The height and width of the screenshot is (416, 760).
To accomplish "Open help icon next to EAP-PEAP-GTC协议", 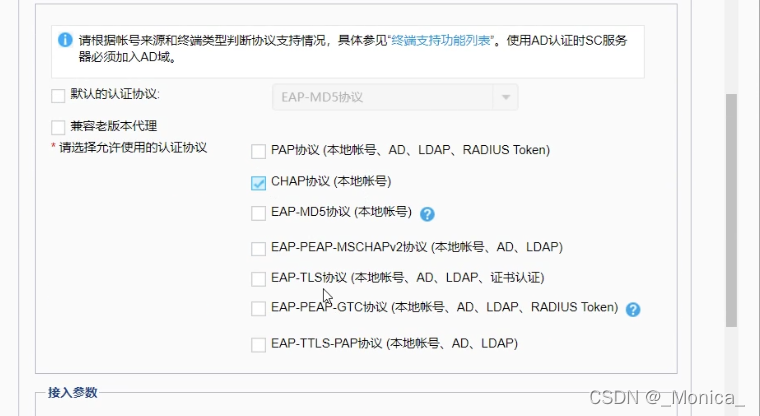I will click(x=633, y=309).
